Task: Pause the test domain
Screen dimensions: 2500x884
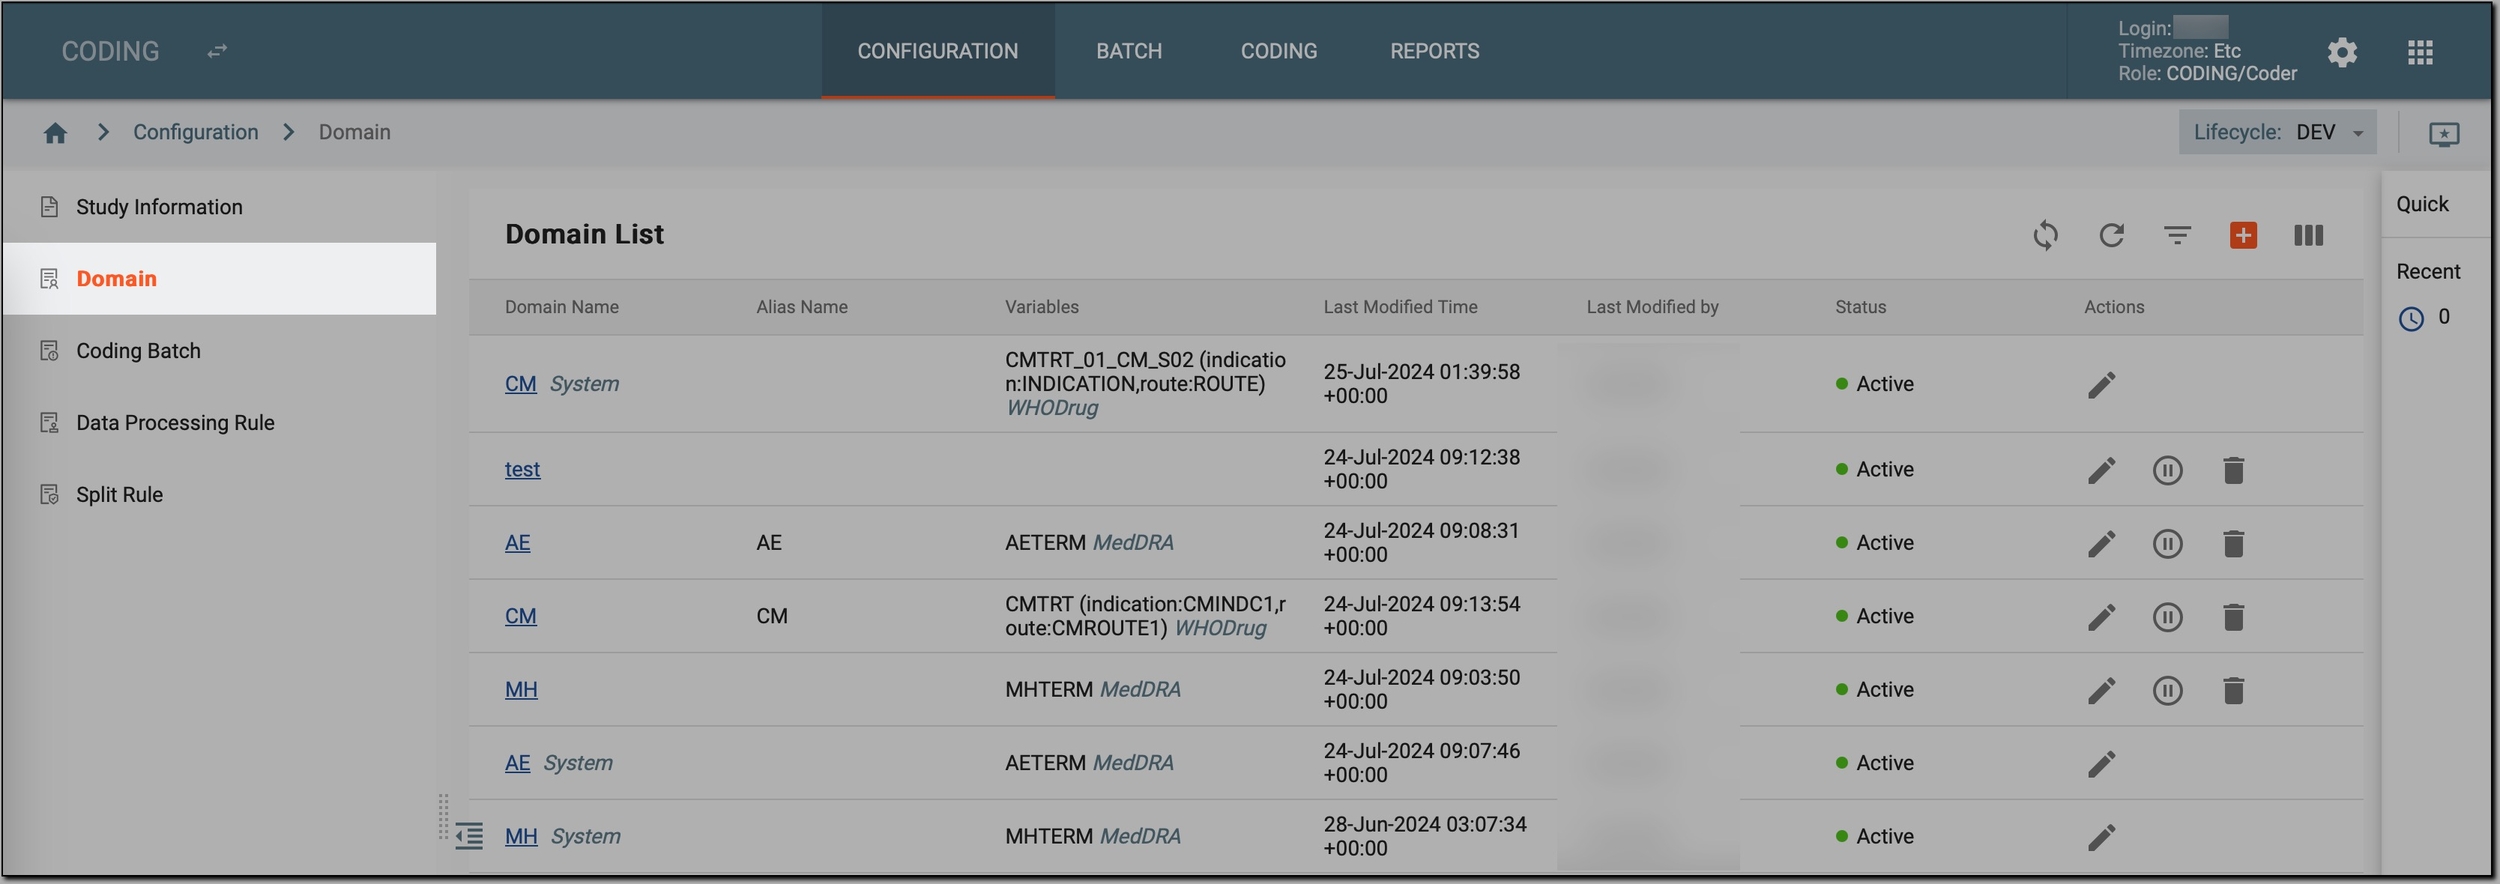Action: tap(2167, 470)
